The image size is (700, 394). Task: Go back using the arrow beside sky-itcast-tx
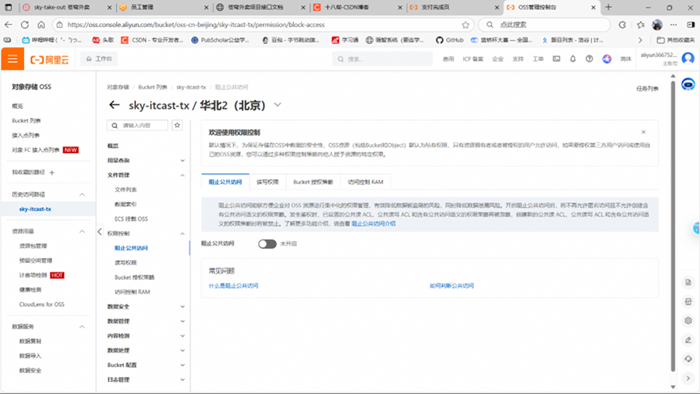point(114,105)
